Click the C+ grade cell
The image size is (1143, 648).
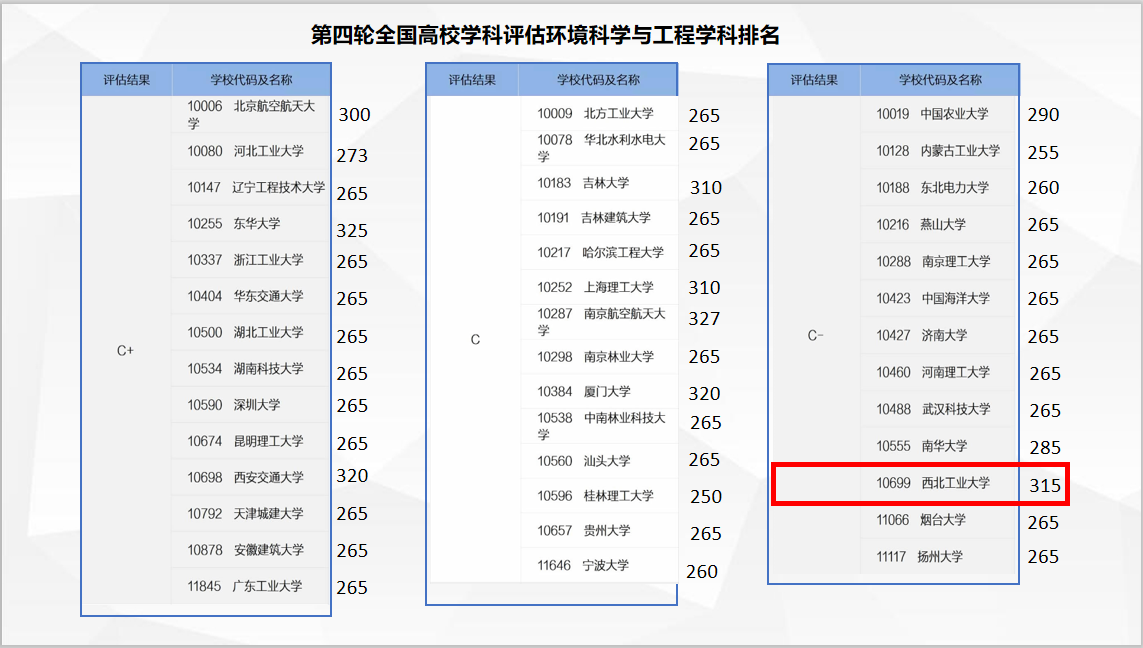pos(125,351)
